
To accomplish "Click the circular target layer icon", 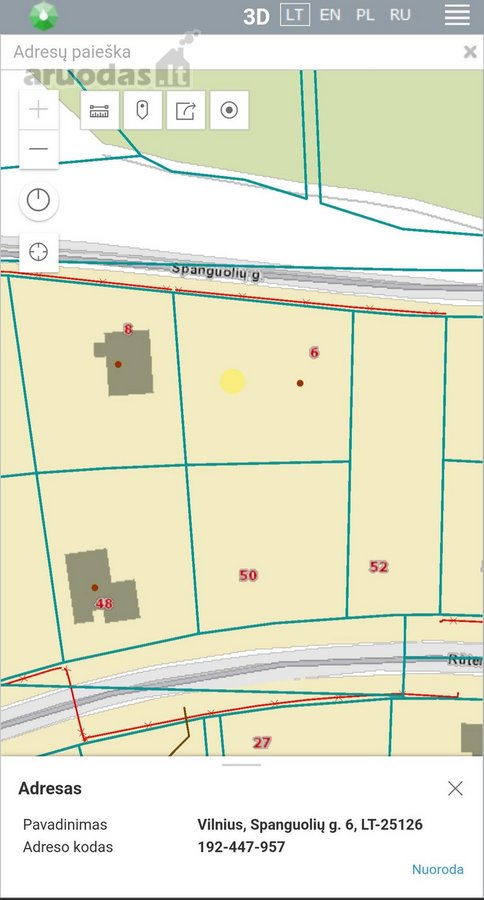I will click(x=229, y=110).
